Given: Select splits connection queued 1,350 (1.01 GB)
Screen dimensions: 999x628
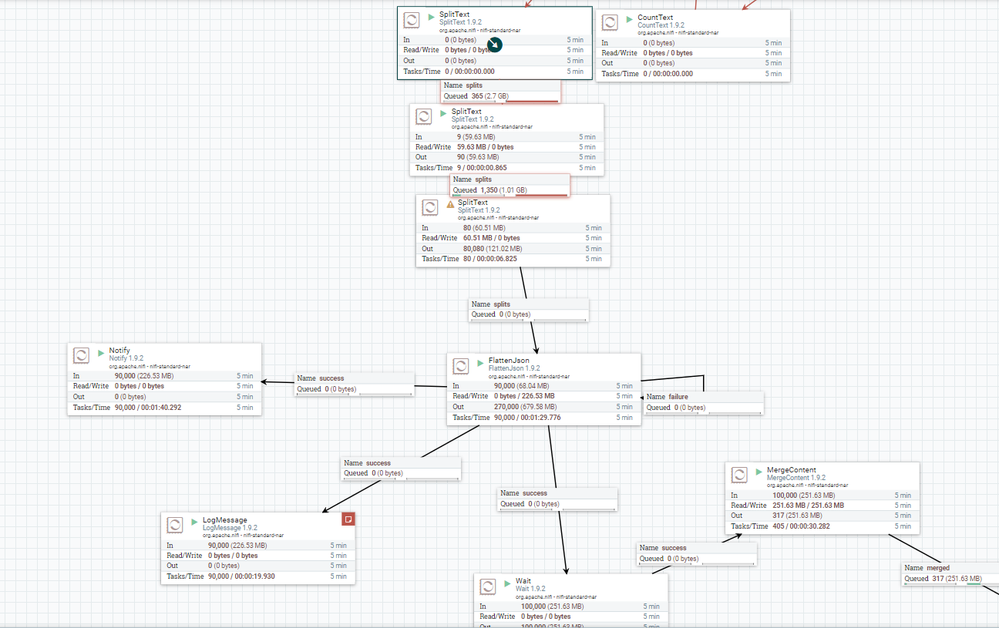Looking at the screenshot, I should (510, 185).
